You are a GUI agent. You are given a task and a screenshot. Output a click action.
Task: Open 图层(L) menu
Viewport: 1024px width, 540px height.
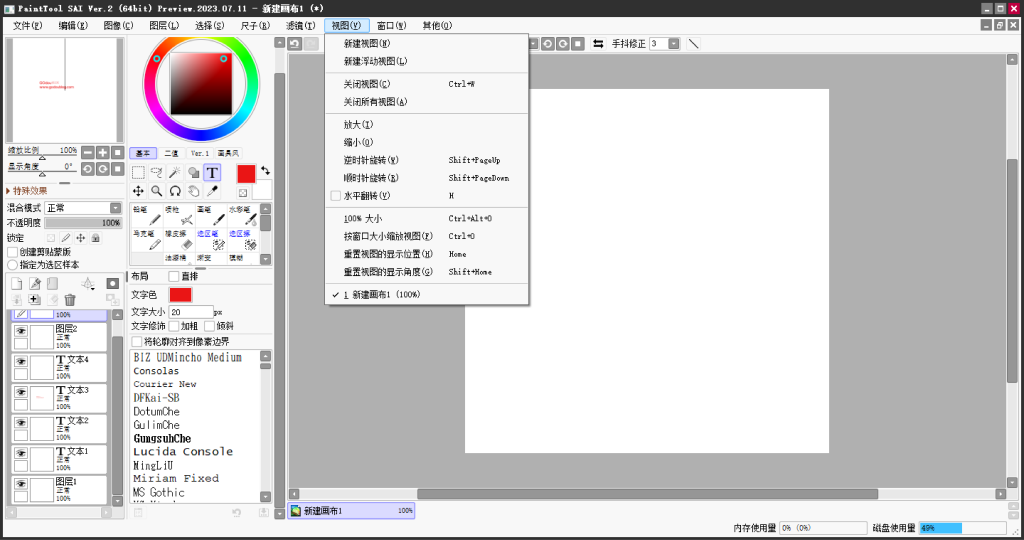click(x=164, y=25)
